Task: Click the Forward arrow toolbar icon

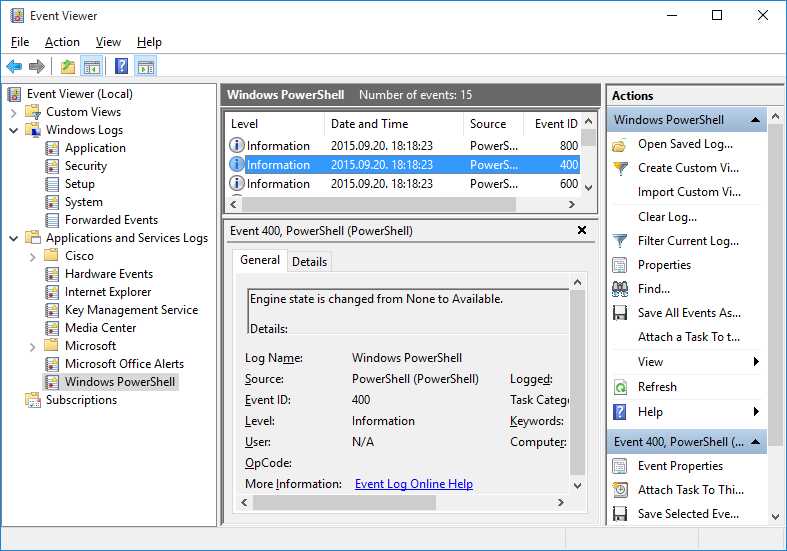Action: [x=37, y=66]
